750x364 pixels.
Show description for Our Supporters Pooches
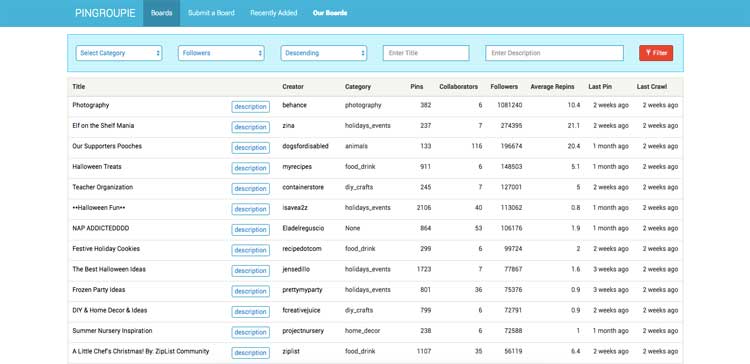point(251,148)
